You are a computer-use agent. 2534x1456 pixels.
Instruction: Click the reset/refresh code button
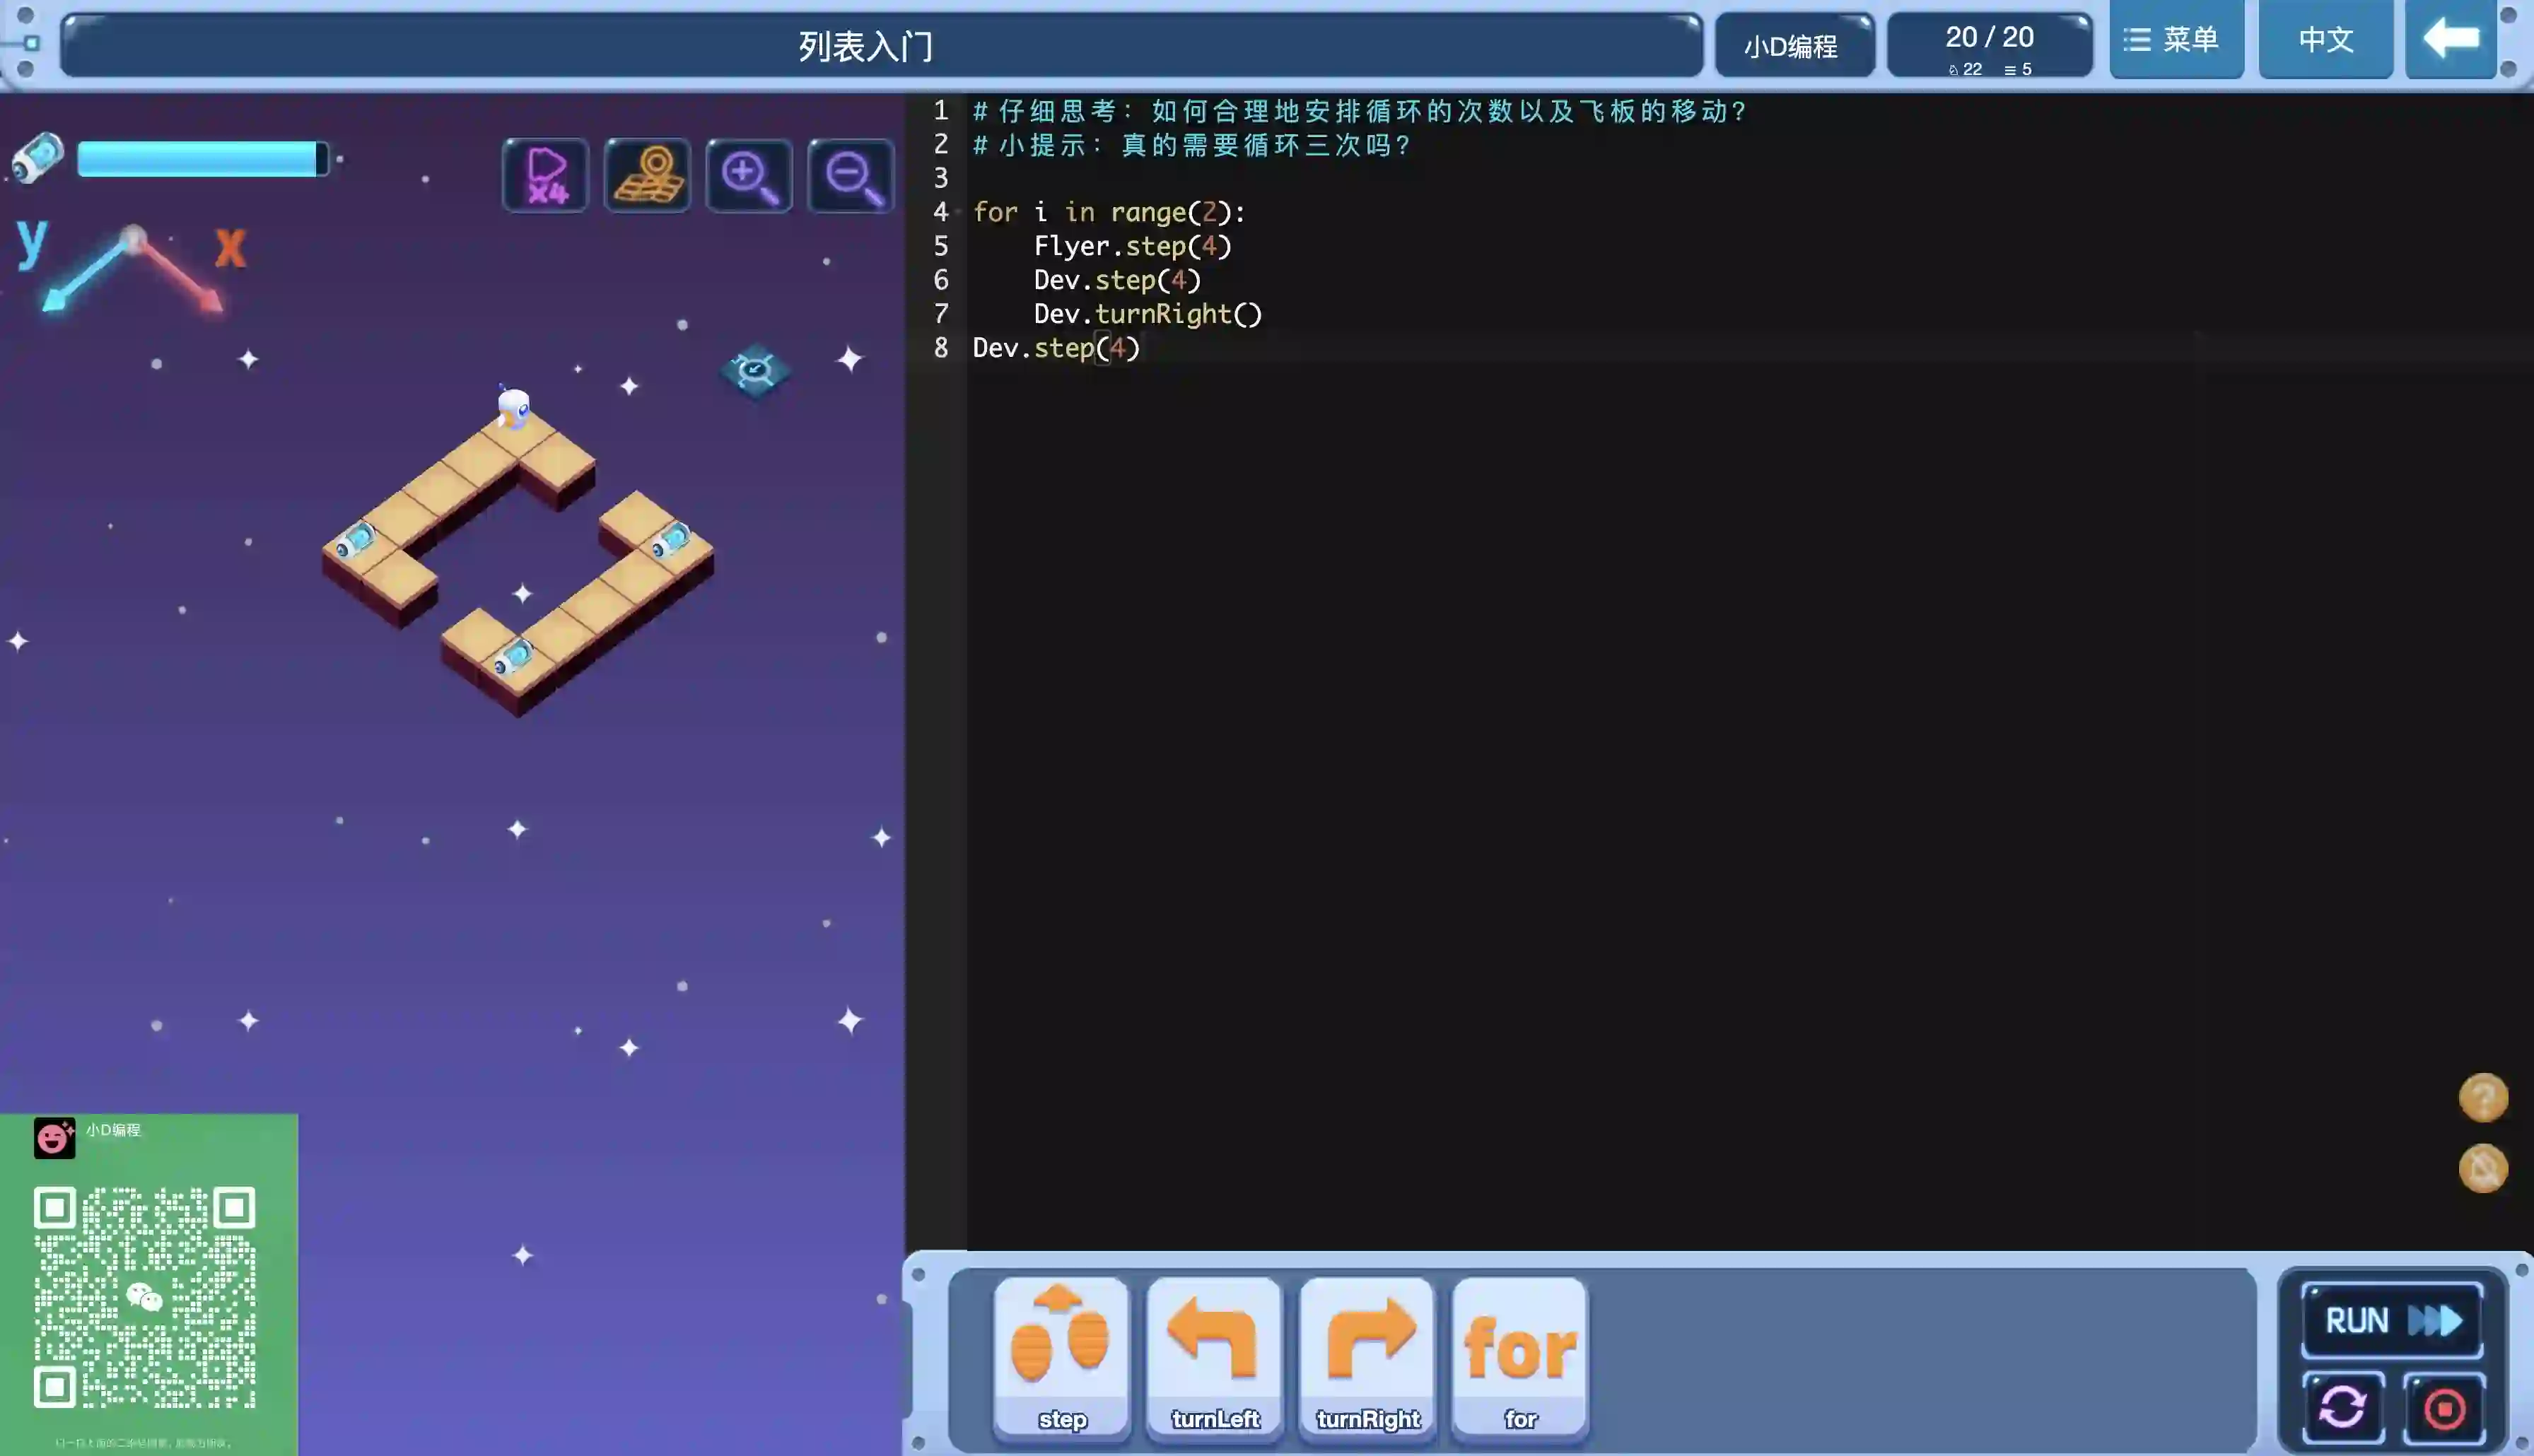point(2342,1408)
